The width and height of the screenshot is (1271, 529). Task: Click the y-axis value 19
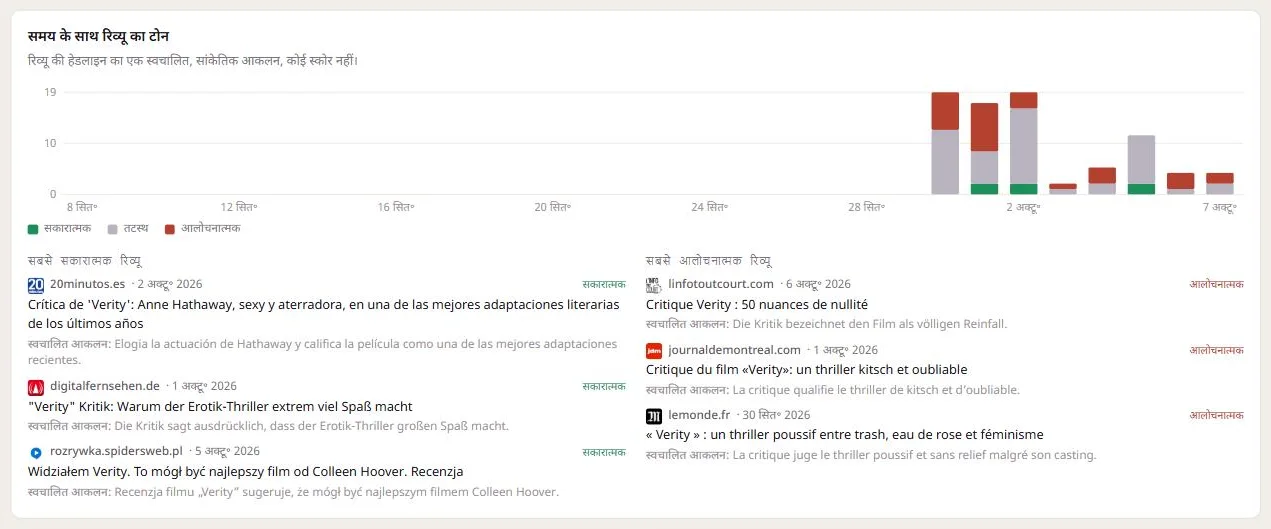pos(49,92)
